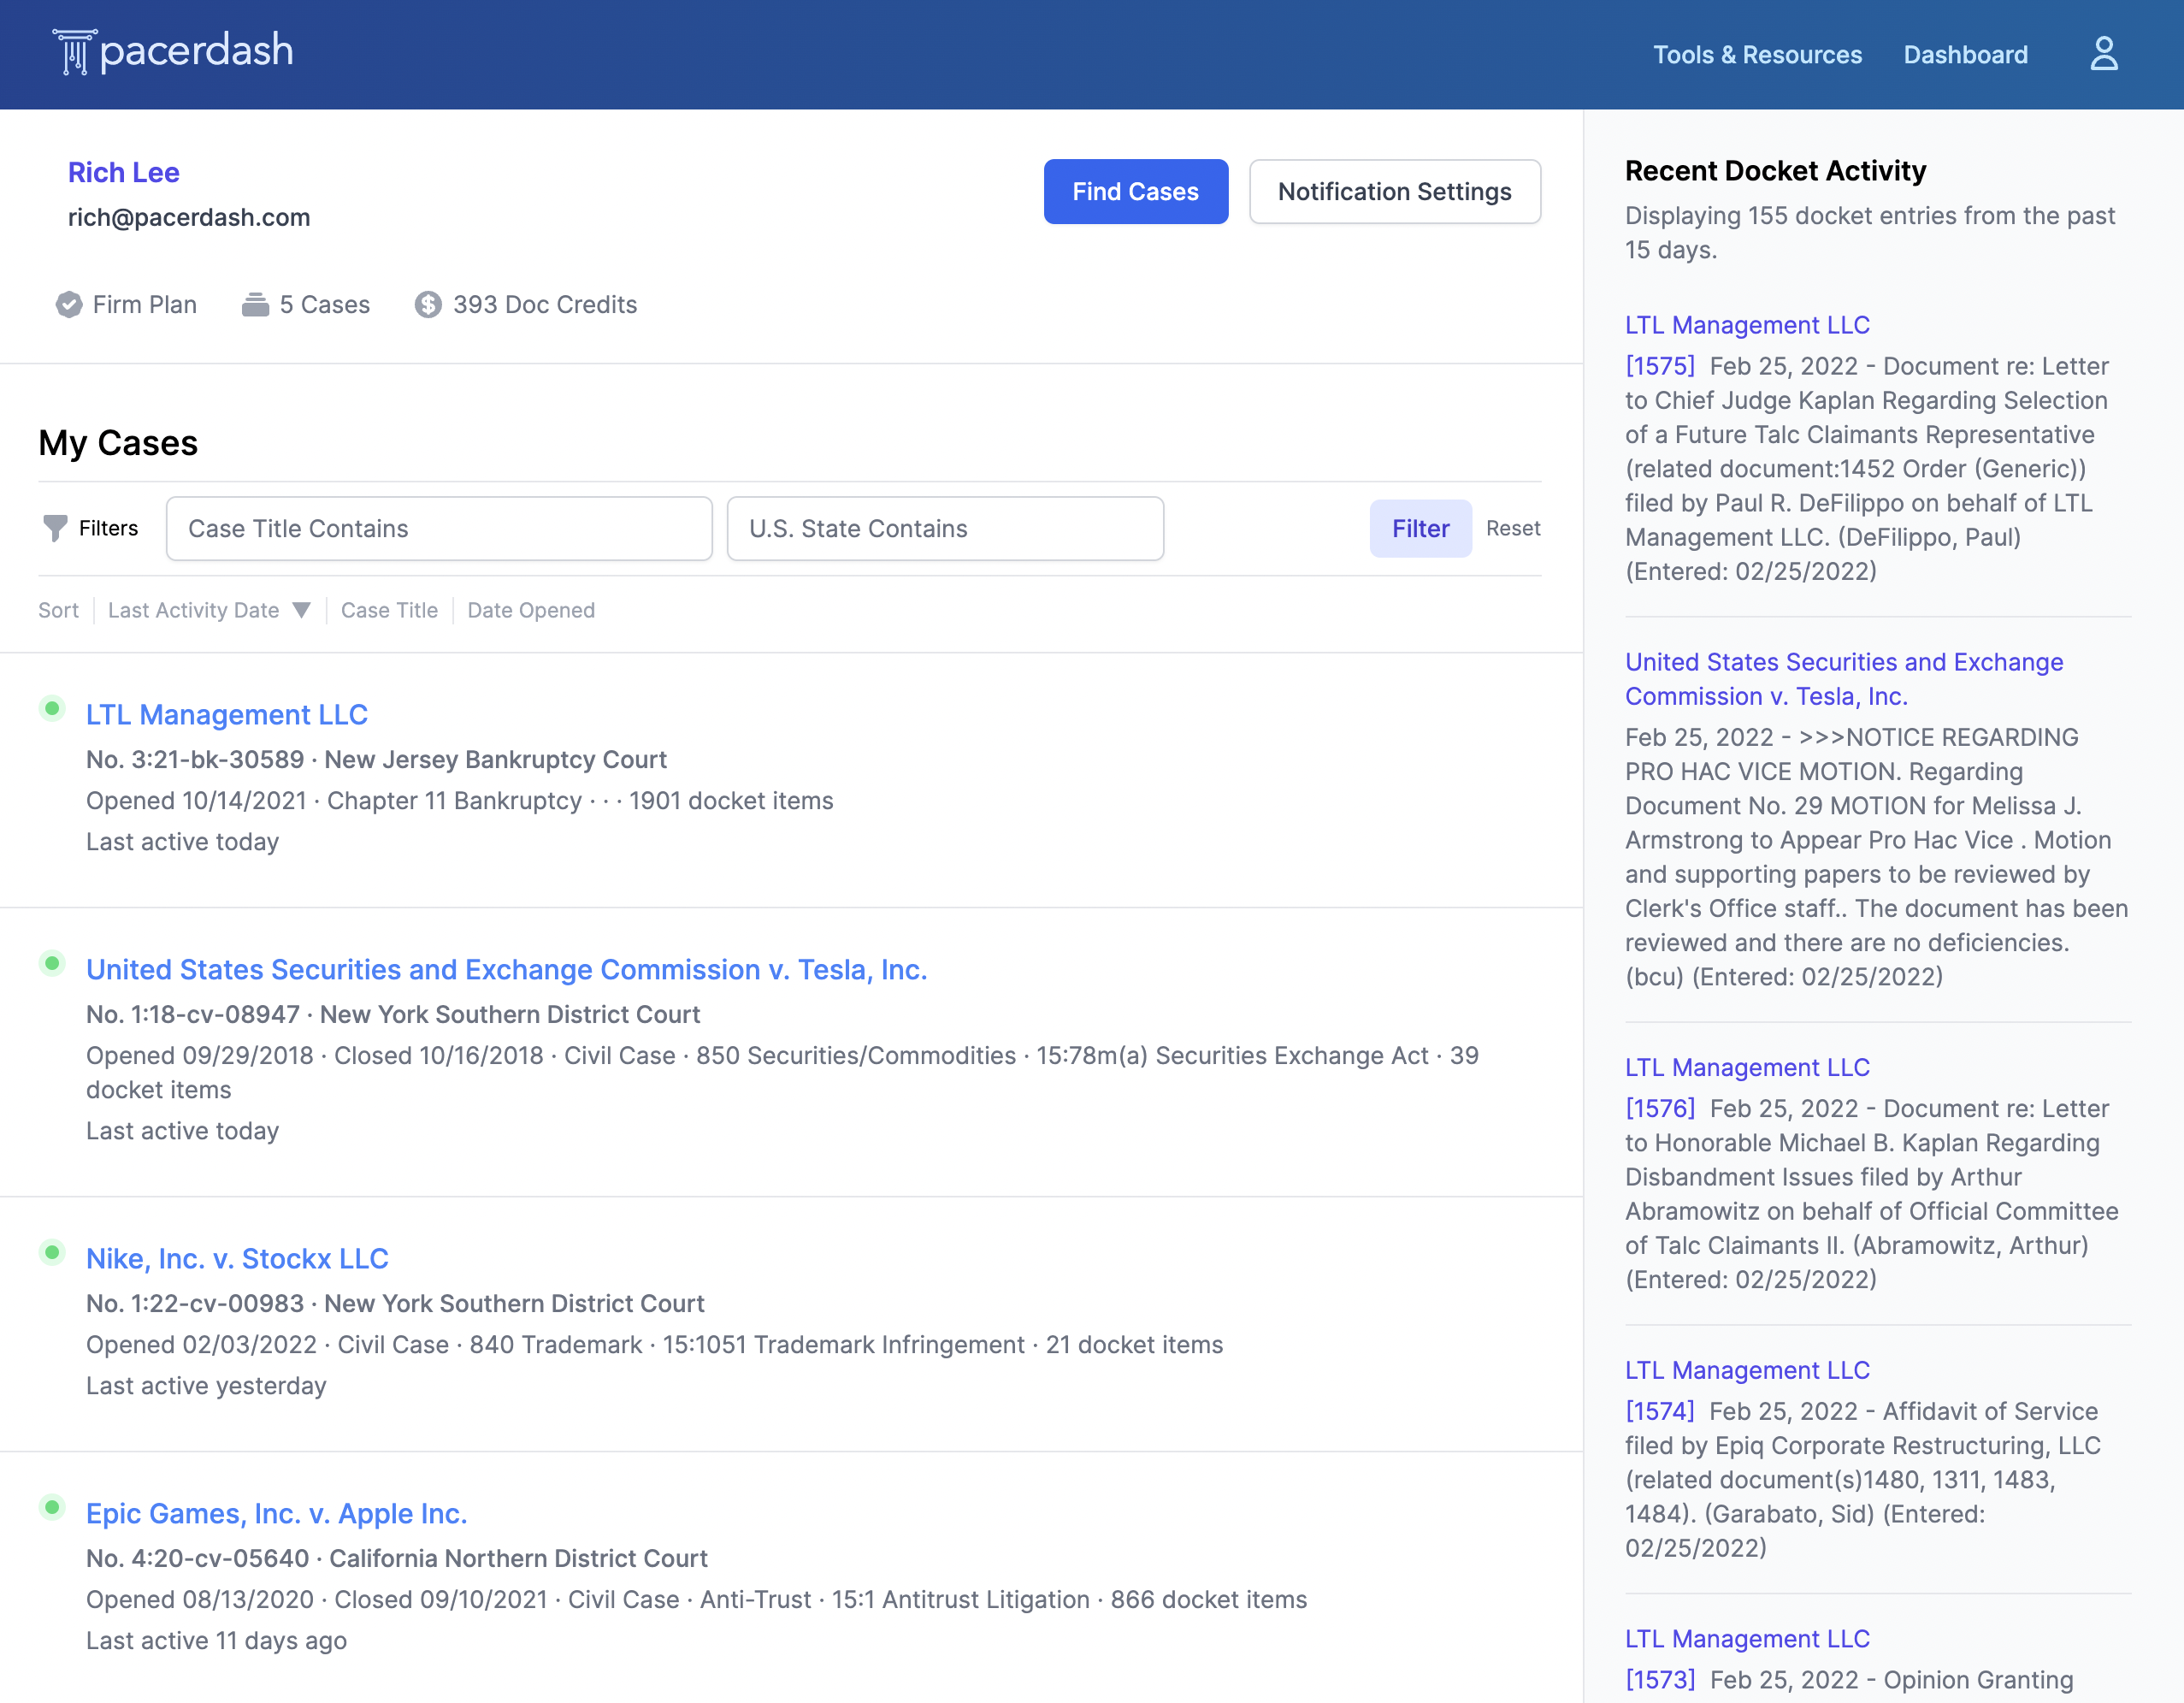Focus the U.S. State Contains field
Screen dimensions: 2184x1703
point(945,528)
